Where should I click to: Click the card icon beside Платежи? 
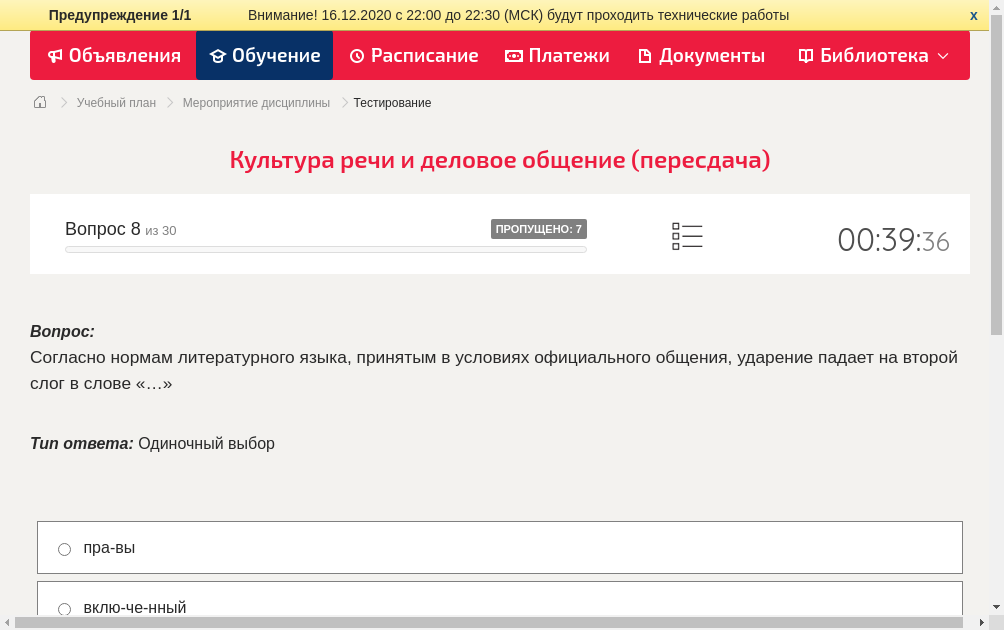512,56
